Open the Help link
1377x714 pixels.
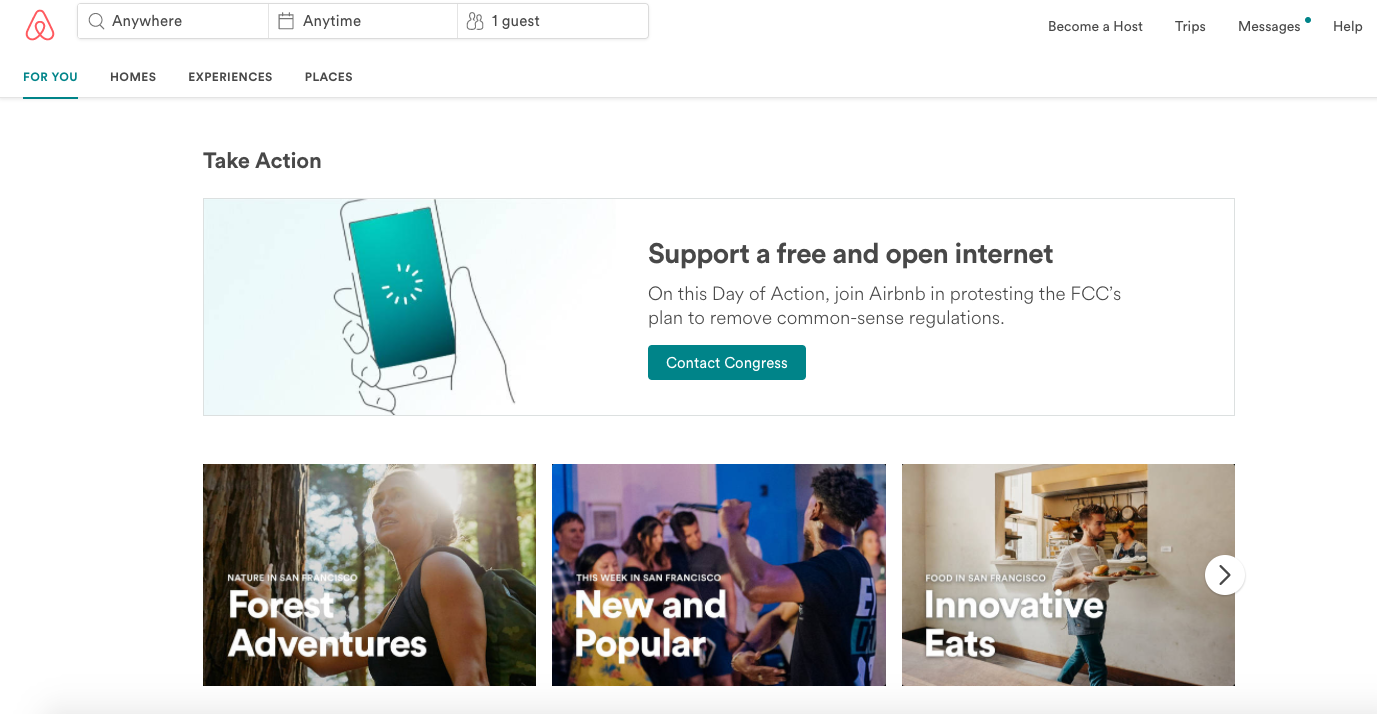point(1347,26)
